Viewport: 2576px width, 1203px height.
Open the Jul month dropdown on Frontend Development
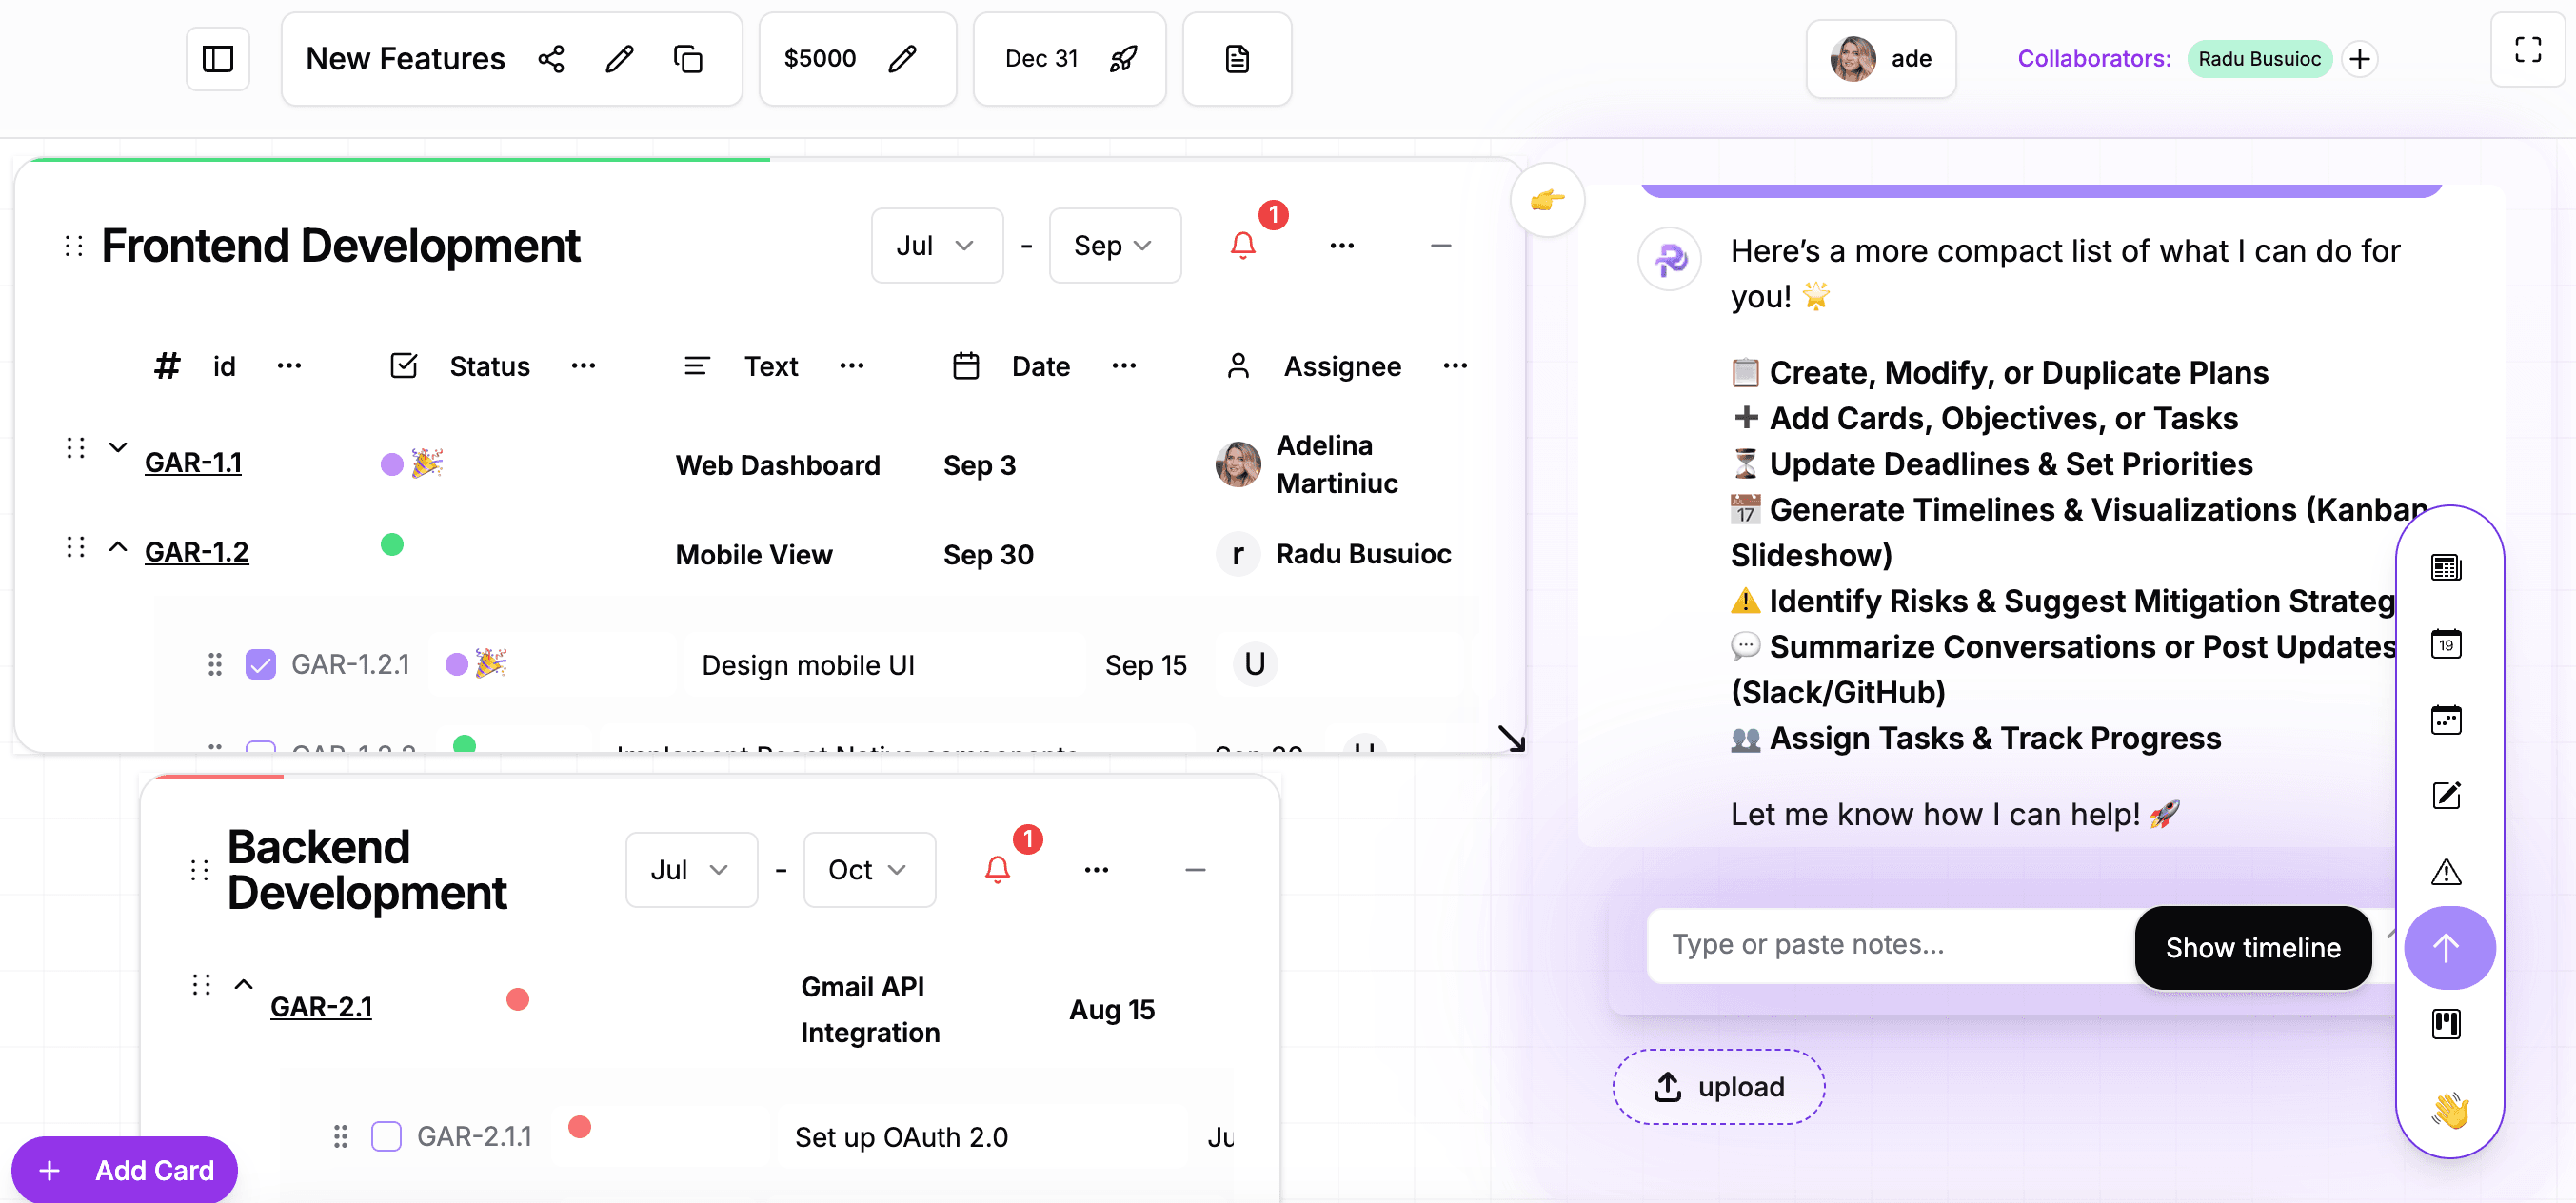(x=936, y=245)
